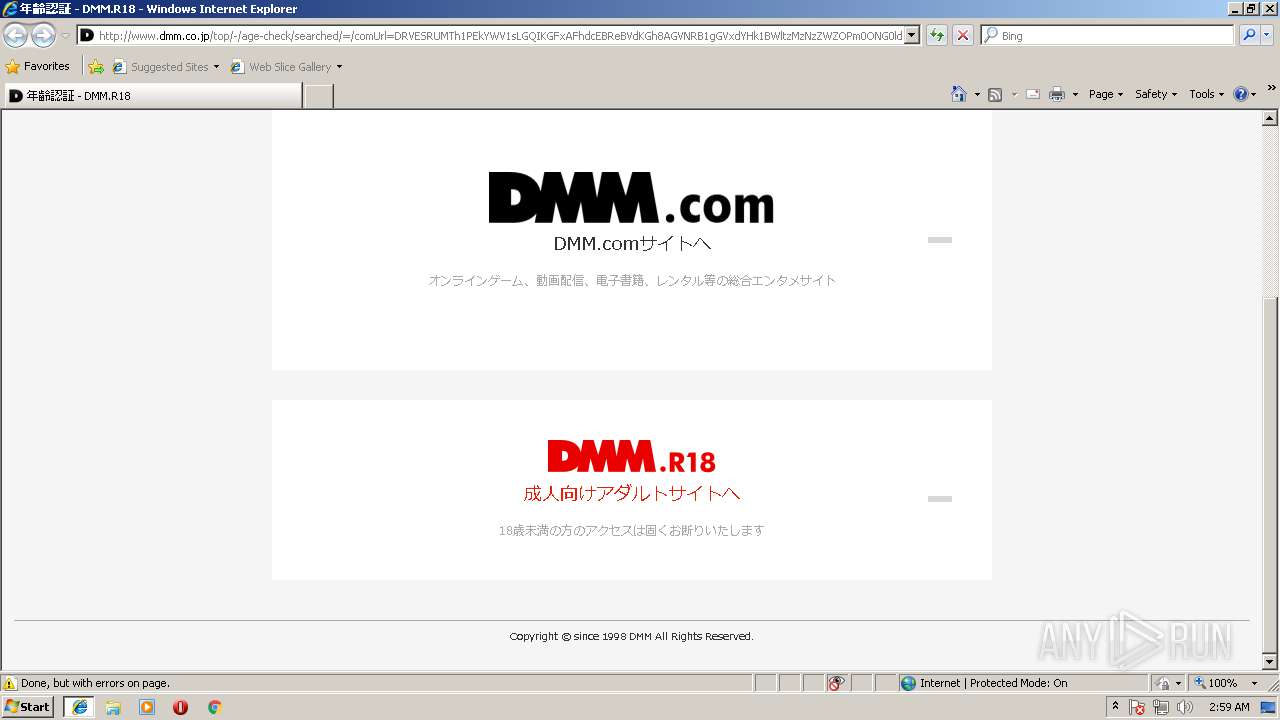Click the address bar URL field
The width and height of the screenshot is (1280, 720).
[490, 36]
